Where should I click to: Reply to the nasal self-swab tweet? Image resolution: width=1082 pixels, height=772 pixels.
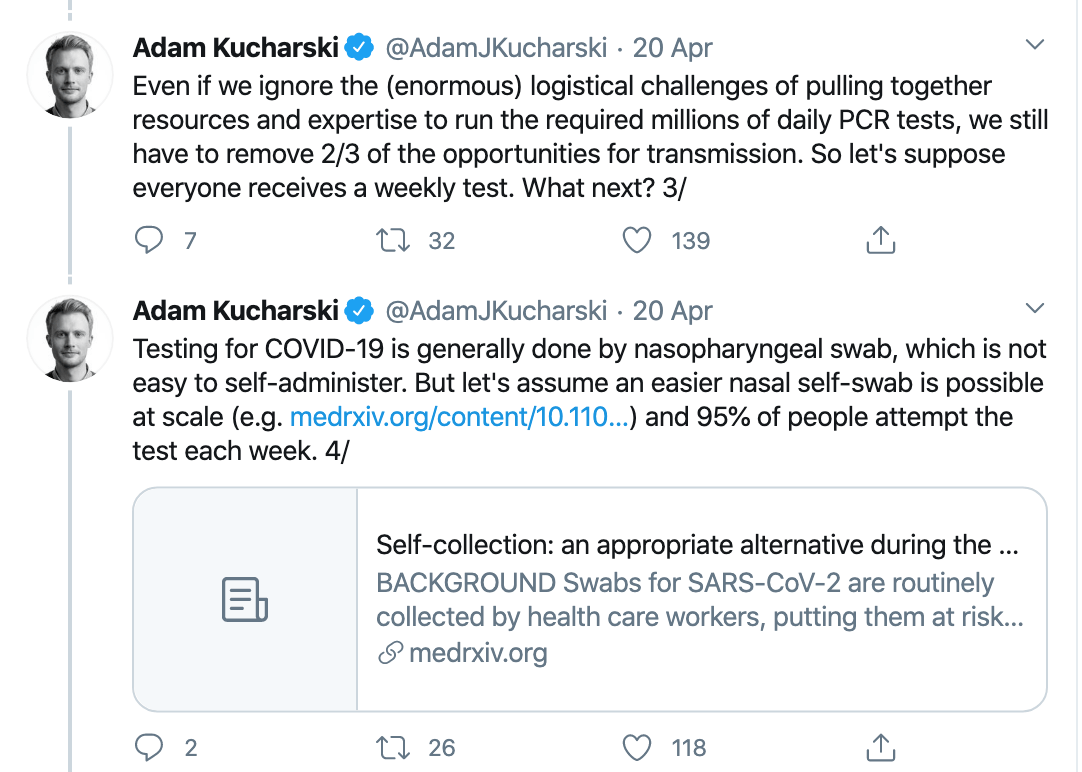[x=149, y=746]
